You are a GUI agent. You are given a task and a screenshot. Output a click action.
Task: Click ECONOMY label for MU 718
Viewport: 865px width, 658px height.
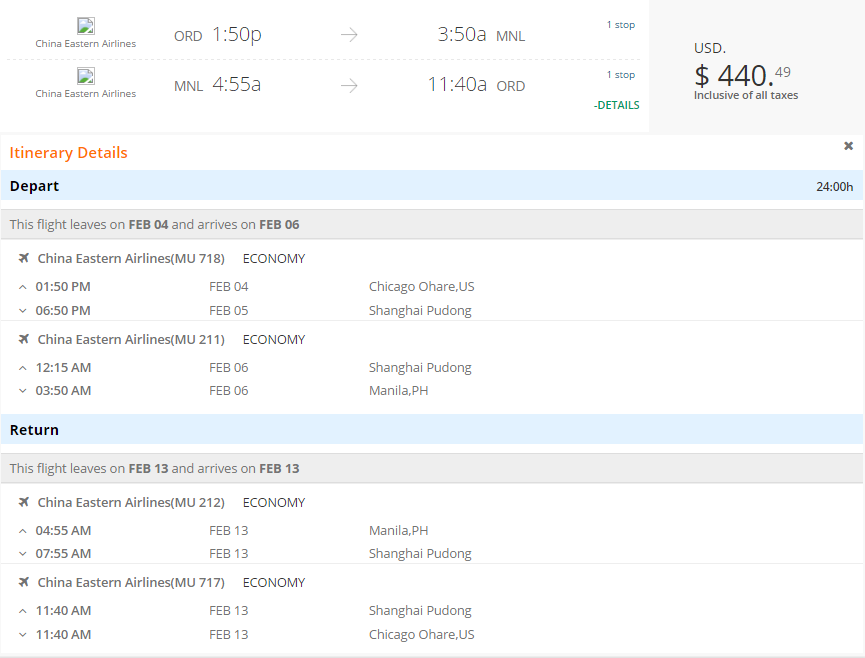274,259
